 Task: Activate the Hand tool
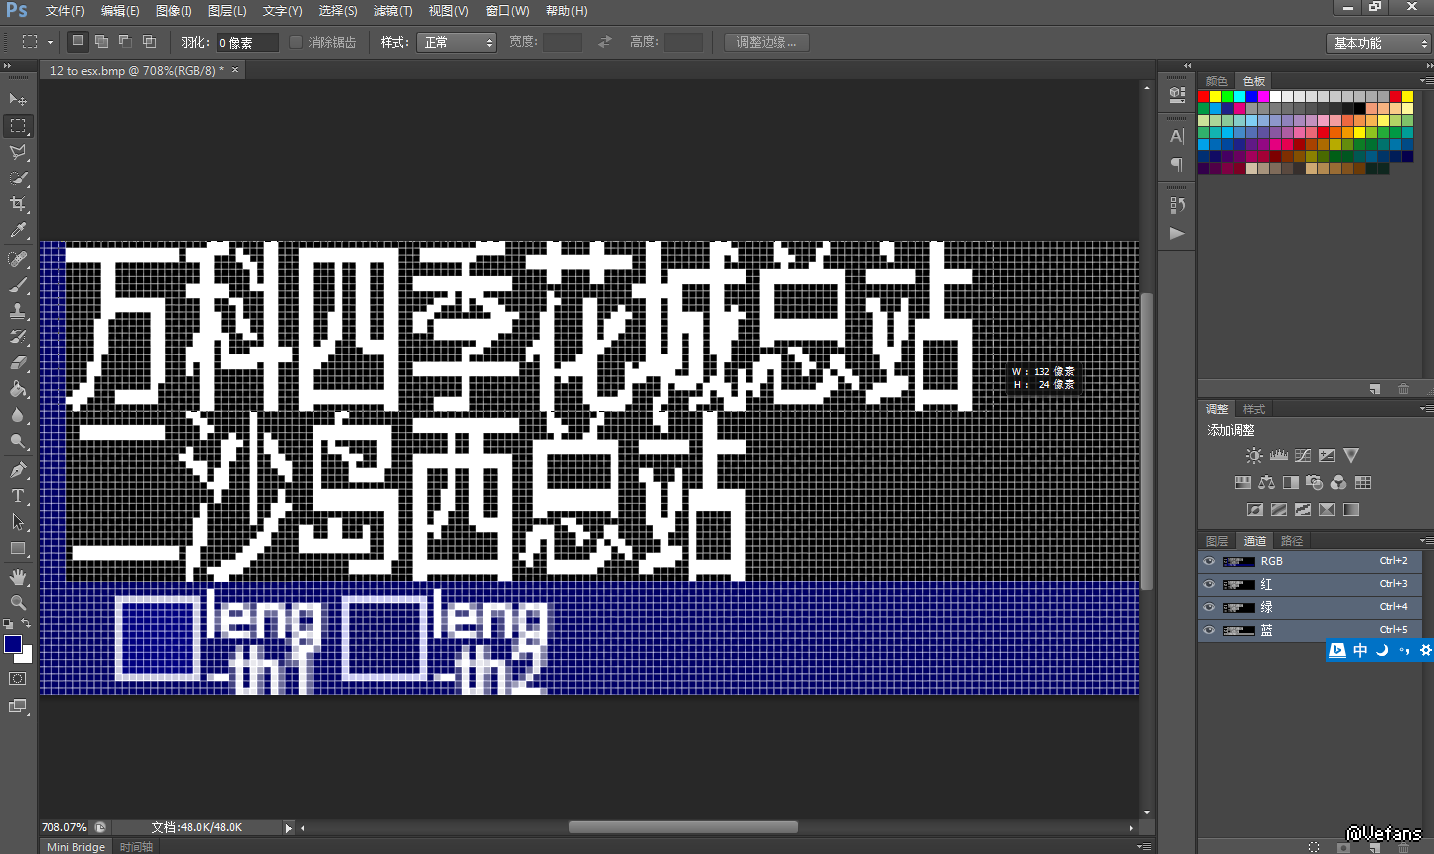(x=18, y=577)
